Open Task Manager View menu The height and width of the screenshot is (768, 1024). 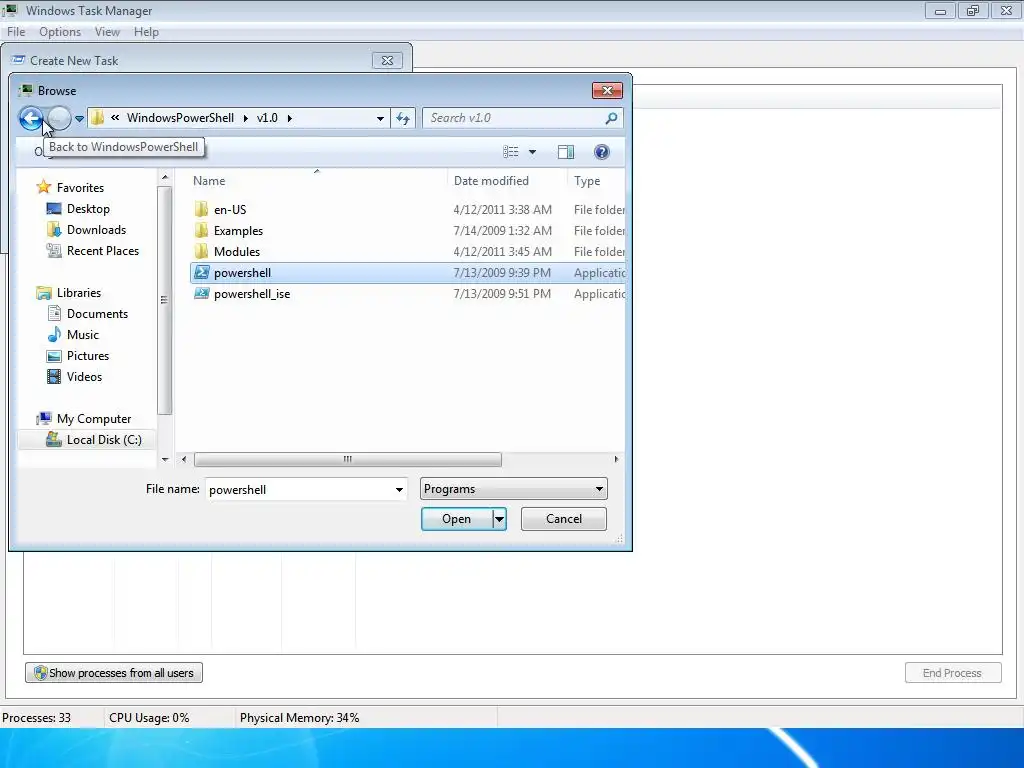coord(107,32)
